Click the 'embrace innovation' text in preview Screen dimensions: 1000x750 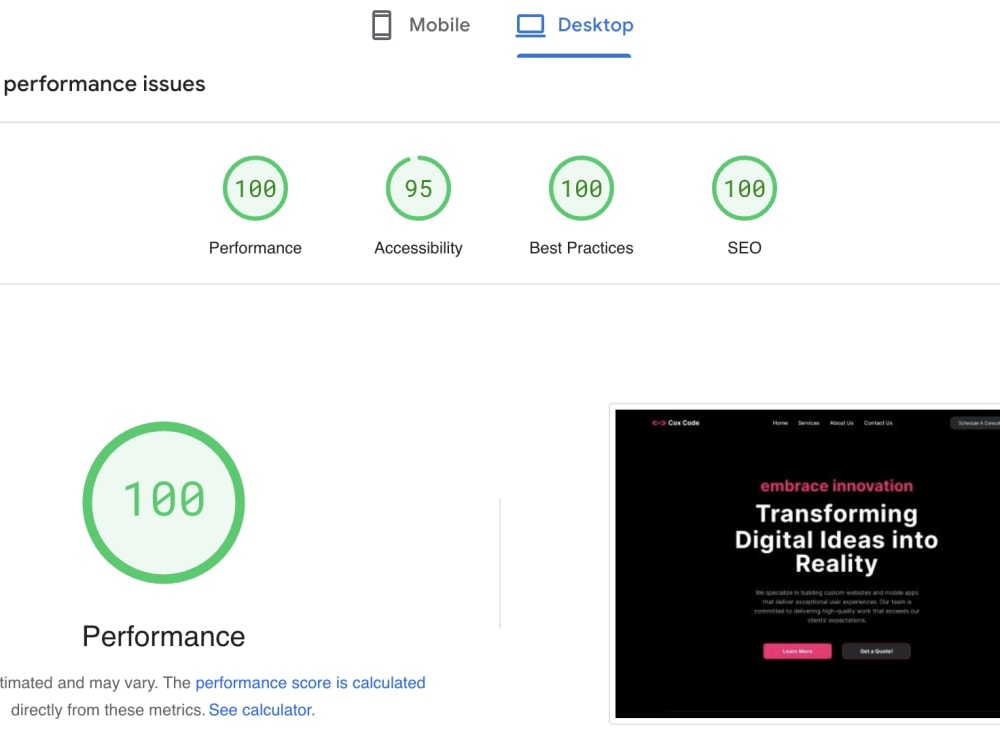tap(836, 486)
